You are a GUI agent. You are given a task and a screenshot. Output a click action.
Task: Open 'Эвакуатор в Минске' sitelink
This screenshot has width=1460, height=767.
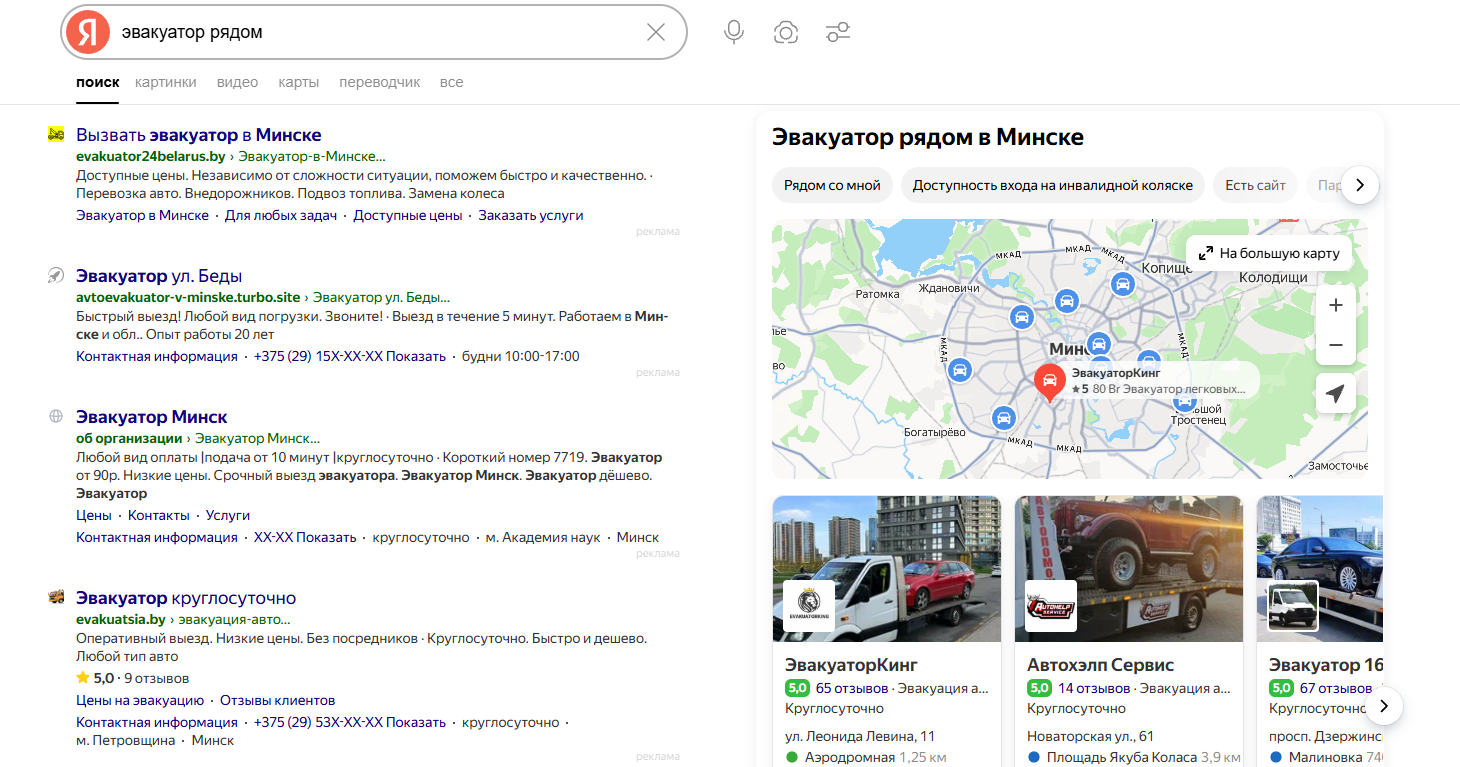click(143, 215)
